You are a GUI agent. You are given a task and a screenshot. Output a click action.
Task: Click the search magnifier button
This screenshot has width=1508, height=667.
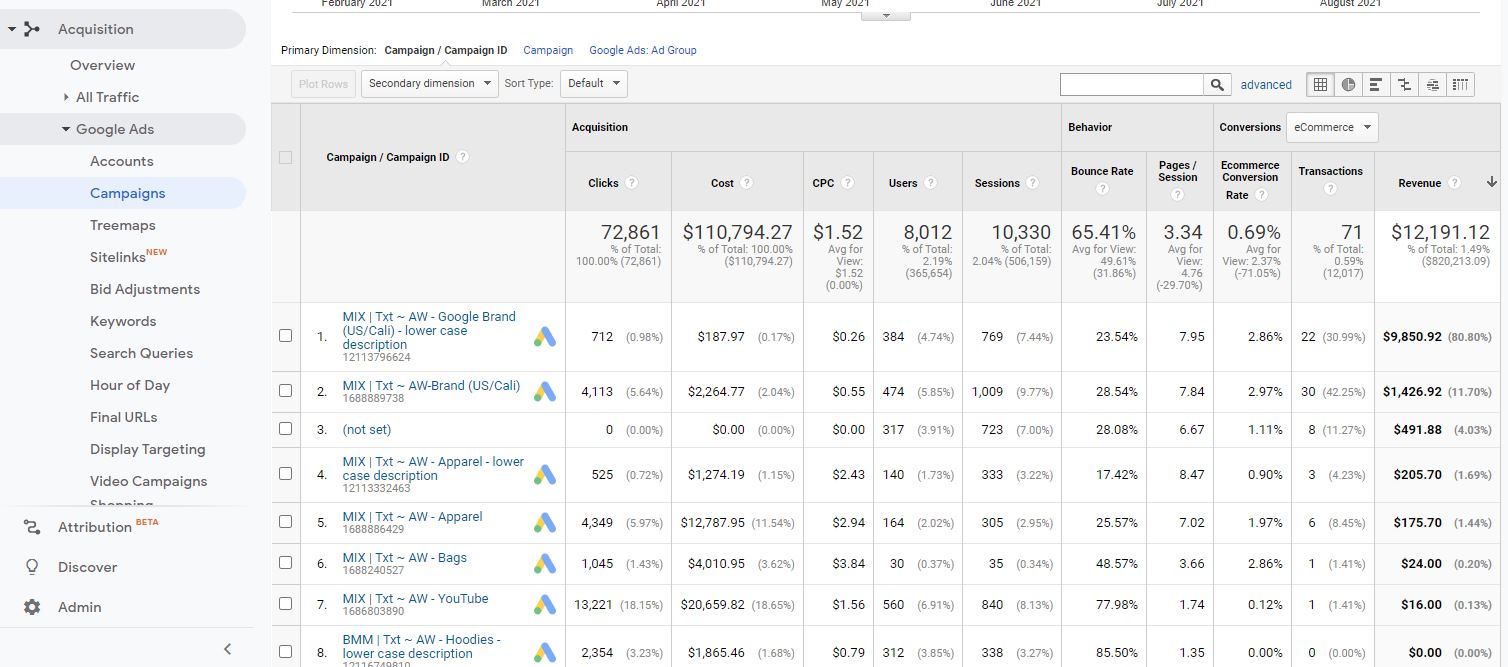(x=1217, y=85)
